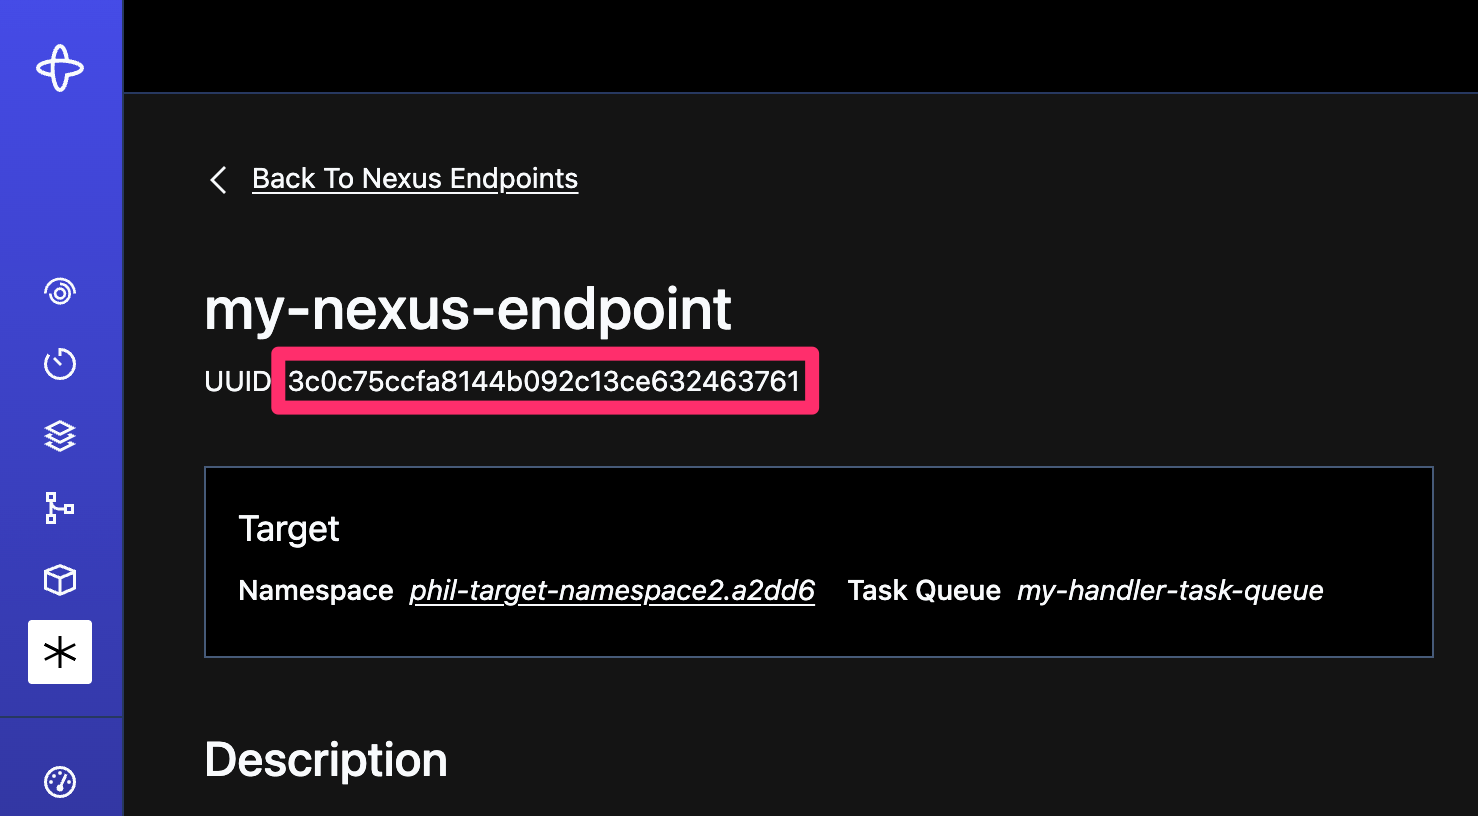1478x816 pixels.
Task: Open Schedules from the sidebar timer icon
Action: pos(60,364)
